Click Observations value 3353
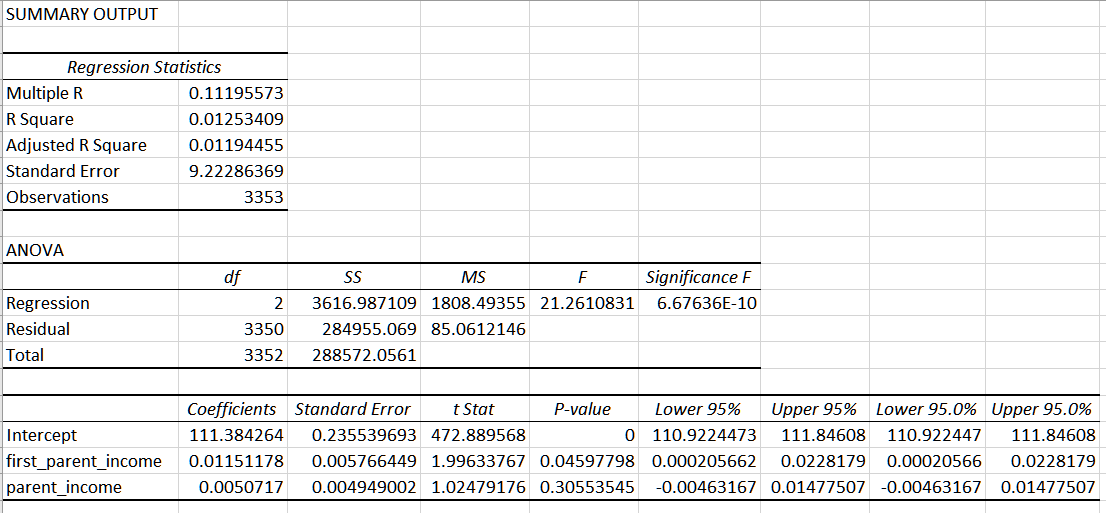 (x=233, y=197)
